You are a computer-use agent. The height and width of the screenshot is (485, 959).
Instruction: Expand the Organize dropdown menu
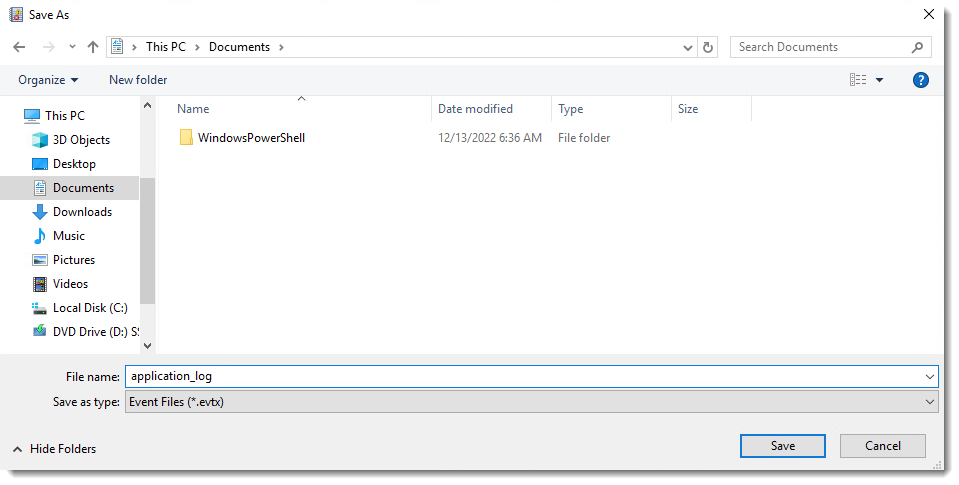click(x=48, y=80)
